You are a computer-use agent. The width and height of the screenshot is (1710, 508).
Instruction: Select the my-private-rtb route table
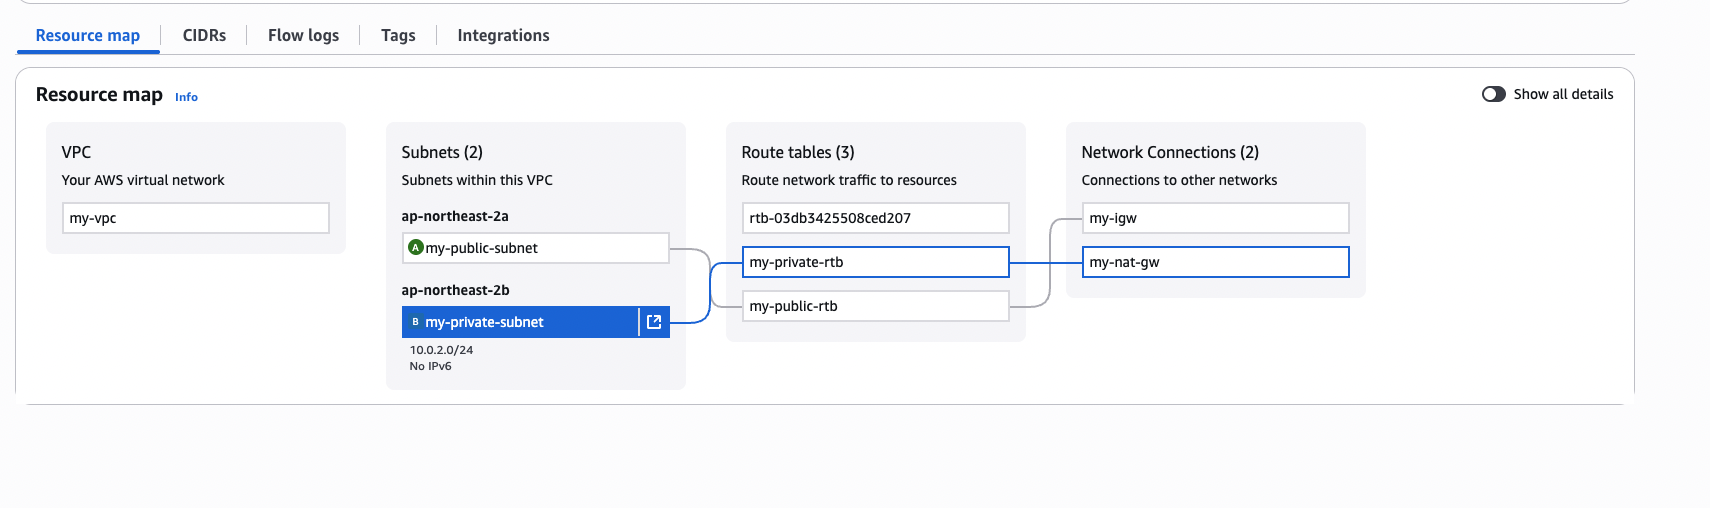(875, 262)
